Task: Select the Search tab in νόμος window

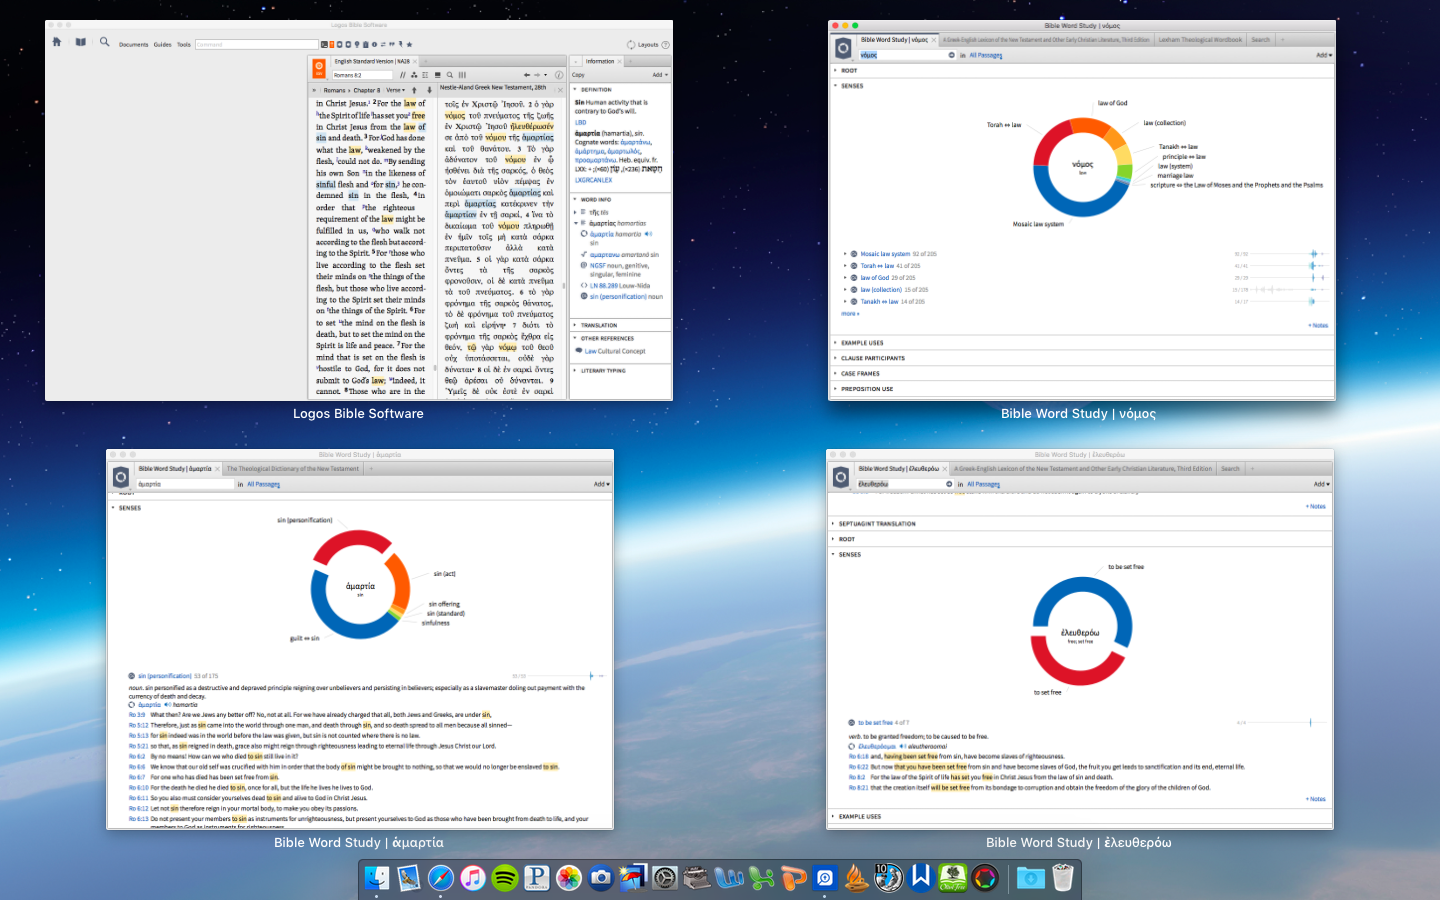Action: tap(1260, 40)
